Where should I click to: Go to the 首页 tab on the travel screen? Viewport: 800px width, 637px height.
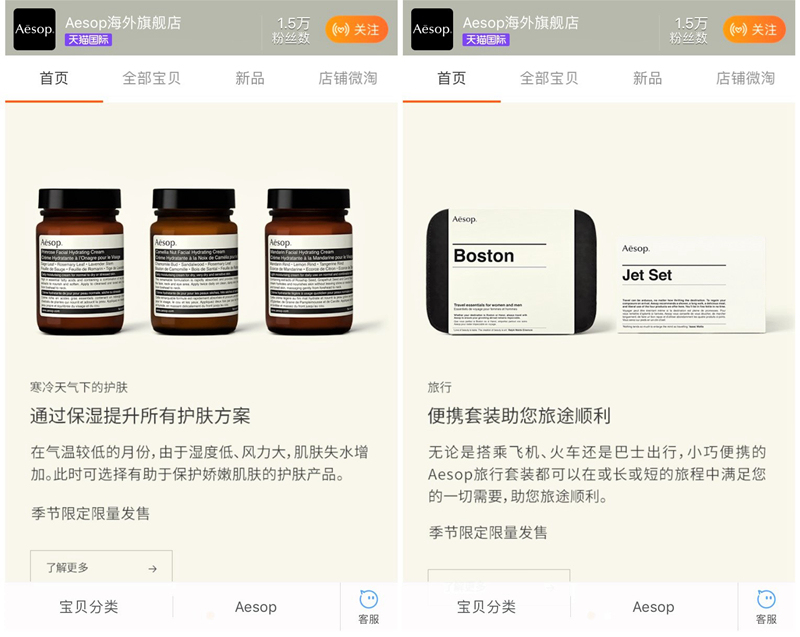click(x=452, y=78)
